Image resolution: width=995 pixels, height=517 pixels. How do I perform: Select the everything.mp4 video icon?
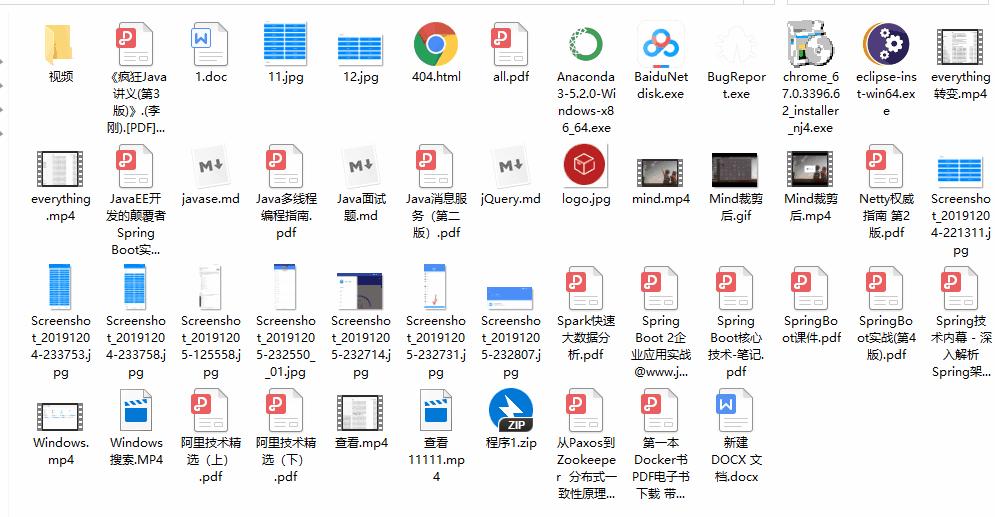click(60, 169)
